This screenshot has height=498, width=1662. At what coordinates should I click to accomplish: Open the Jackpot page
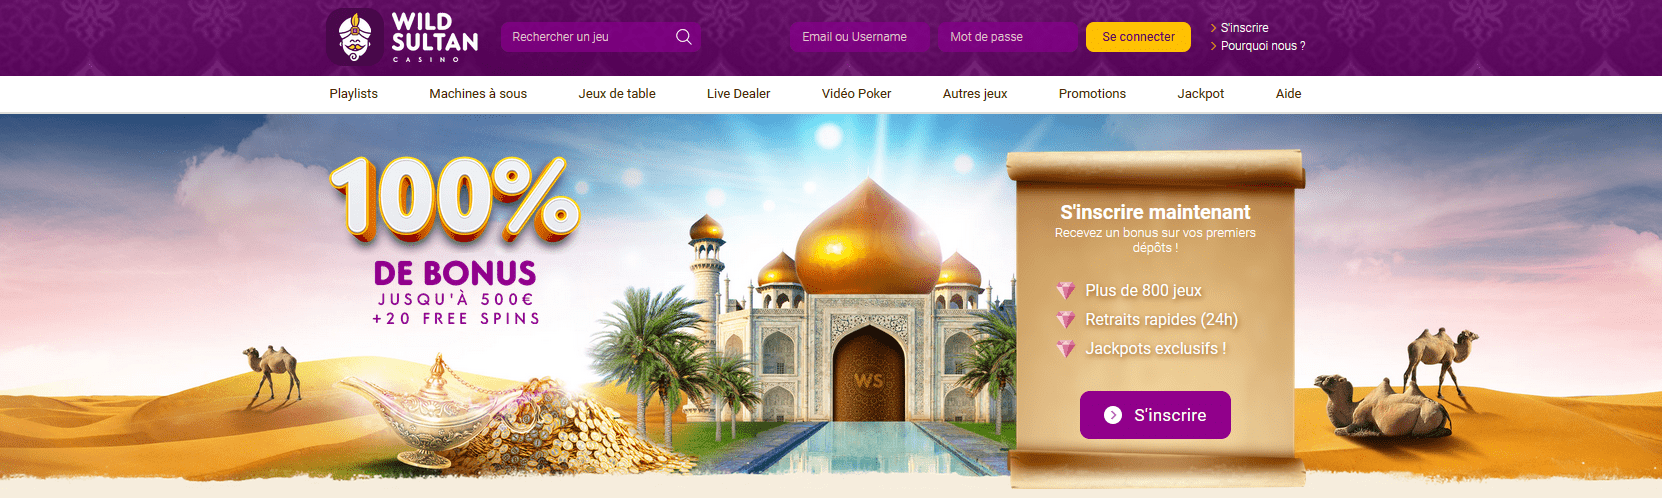point(1200,94)
